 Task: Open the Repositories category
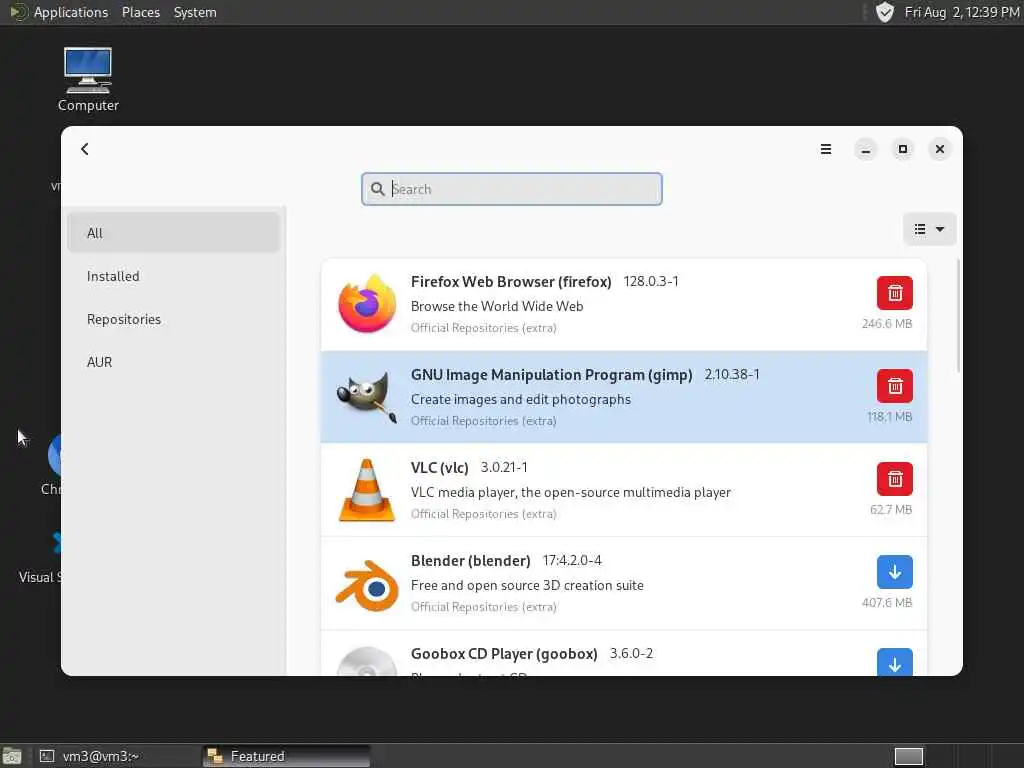coord(173,319)
